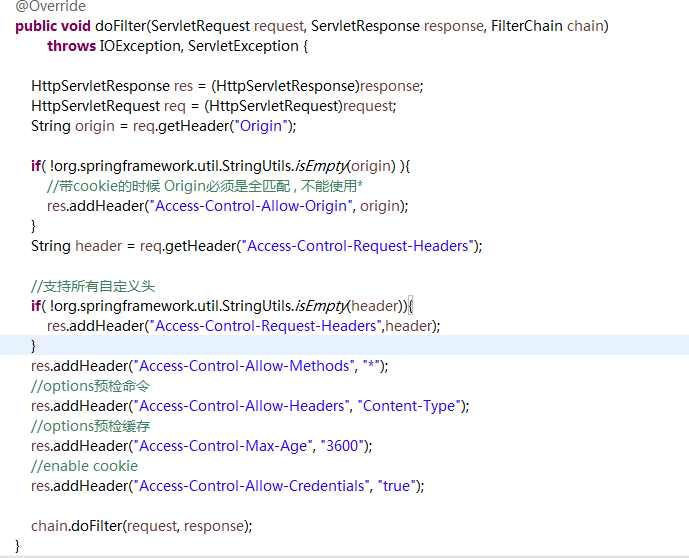This screenshot has width=689, height=558.
Task: Click the ServletResponse parameter type
Action: pyautogui.click(x=366, y=26)
